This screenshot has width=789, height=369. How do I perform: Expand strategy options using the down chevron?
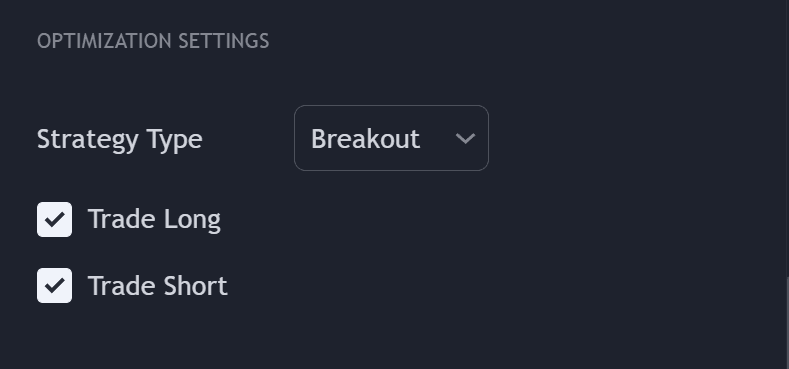coord(465,138)
